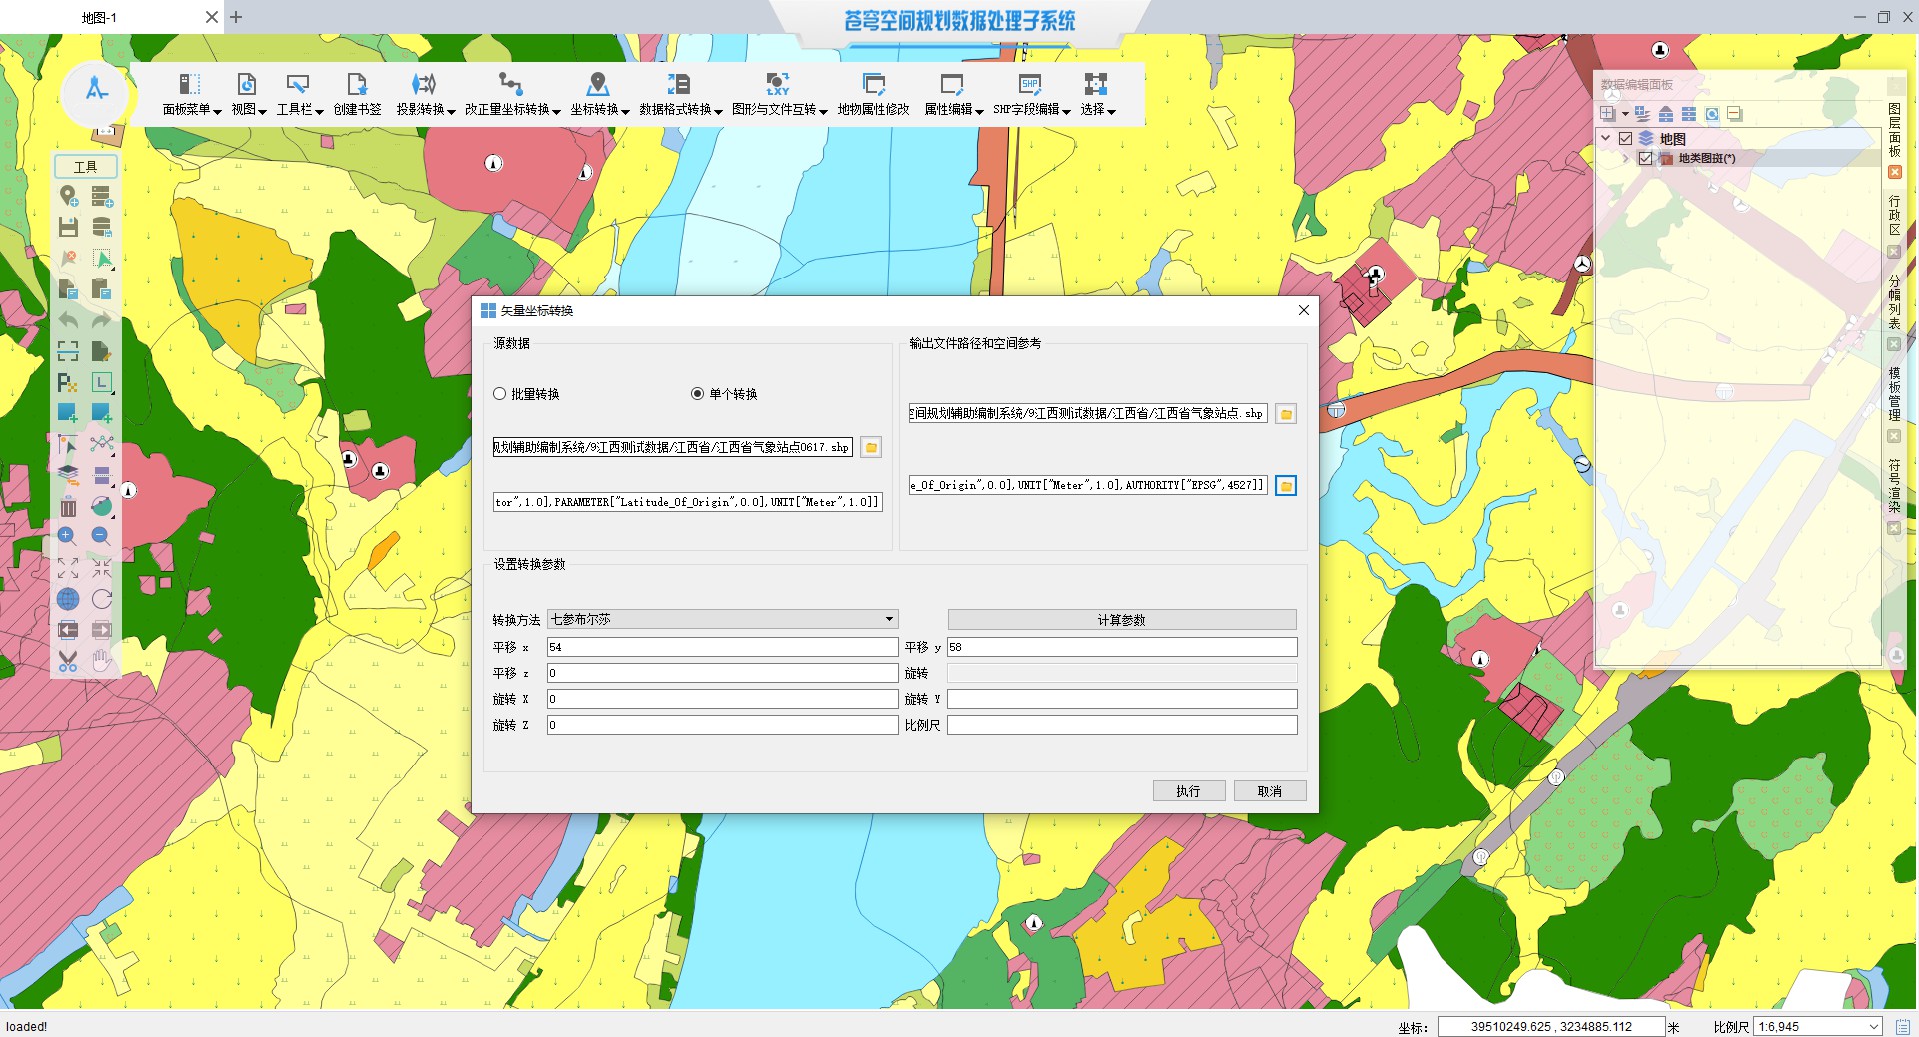
Task: Click the save floppy disk icon
Action: tap(67, 227)
